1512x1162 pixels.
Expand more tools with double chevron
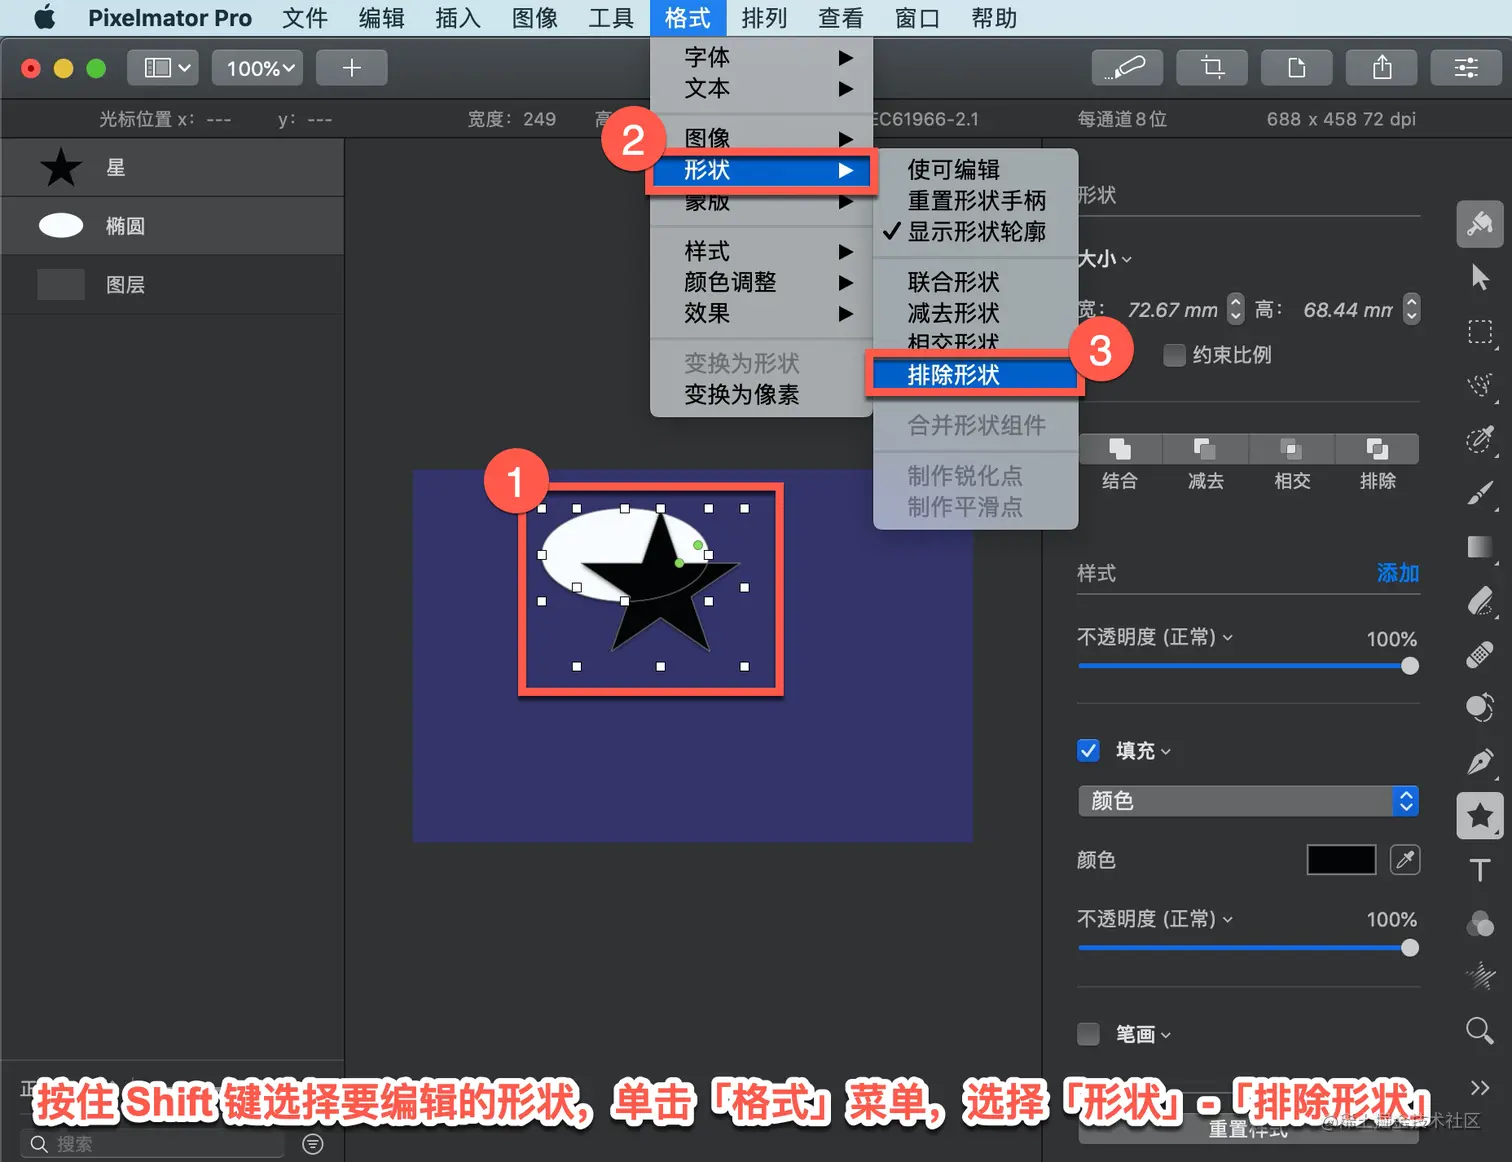tap(1480, 1087)
